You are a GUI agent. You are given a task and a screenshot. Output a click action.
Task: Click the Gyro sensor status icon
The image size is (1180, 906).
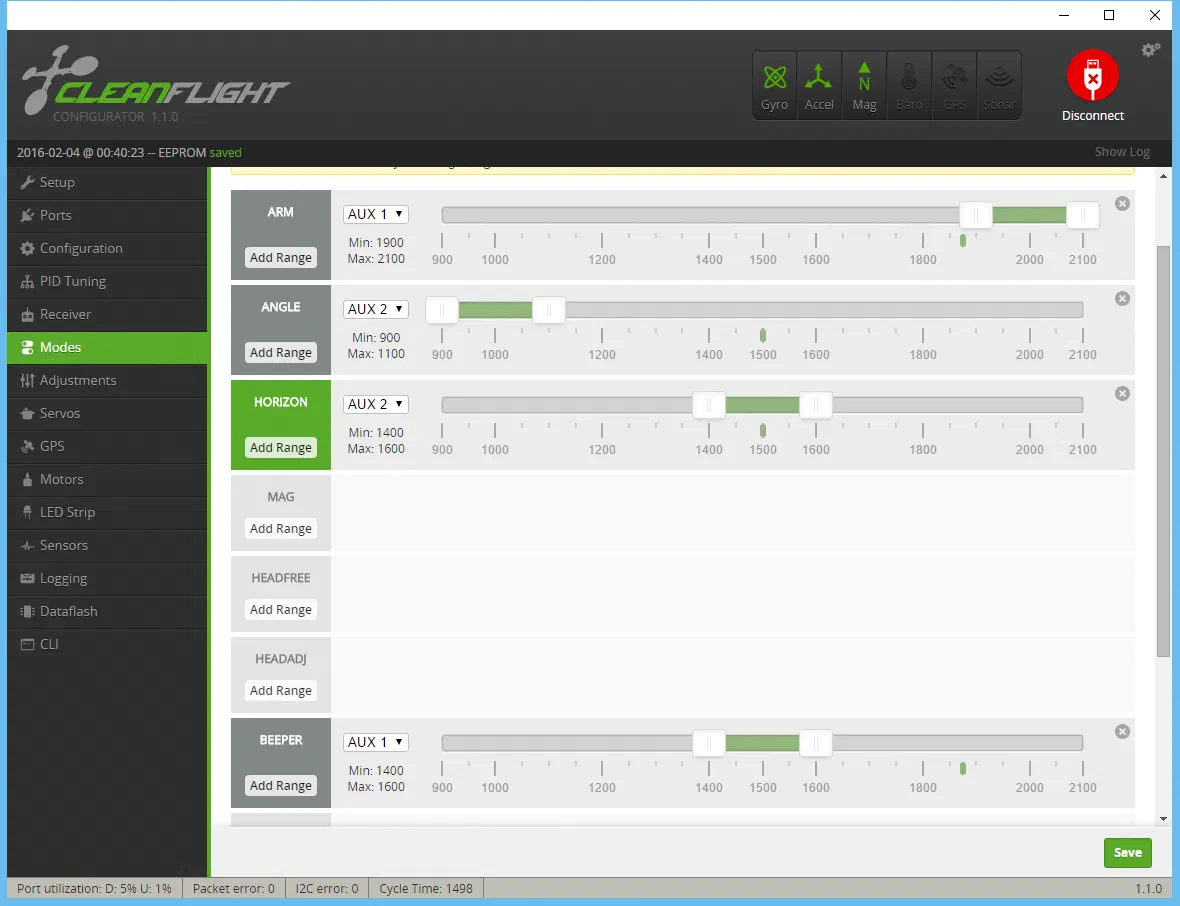click(774, 85)
